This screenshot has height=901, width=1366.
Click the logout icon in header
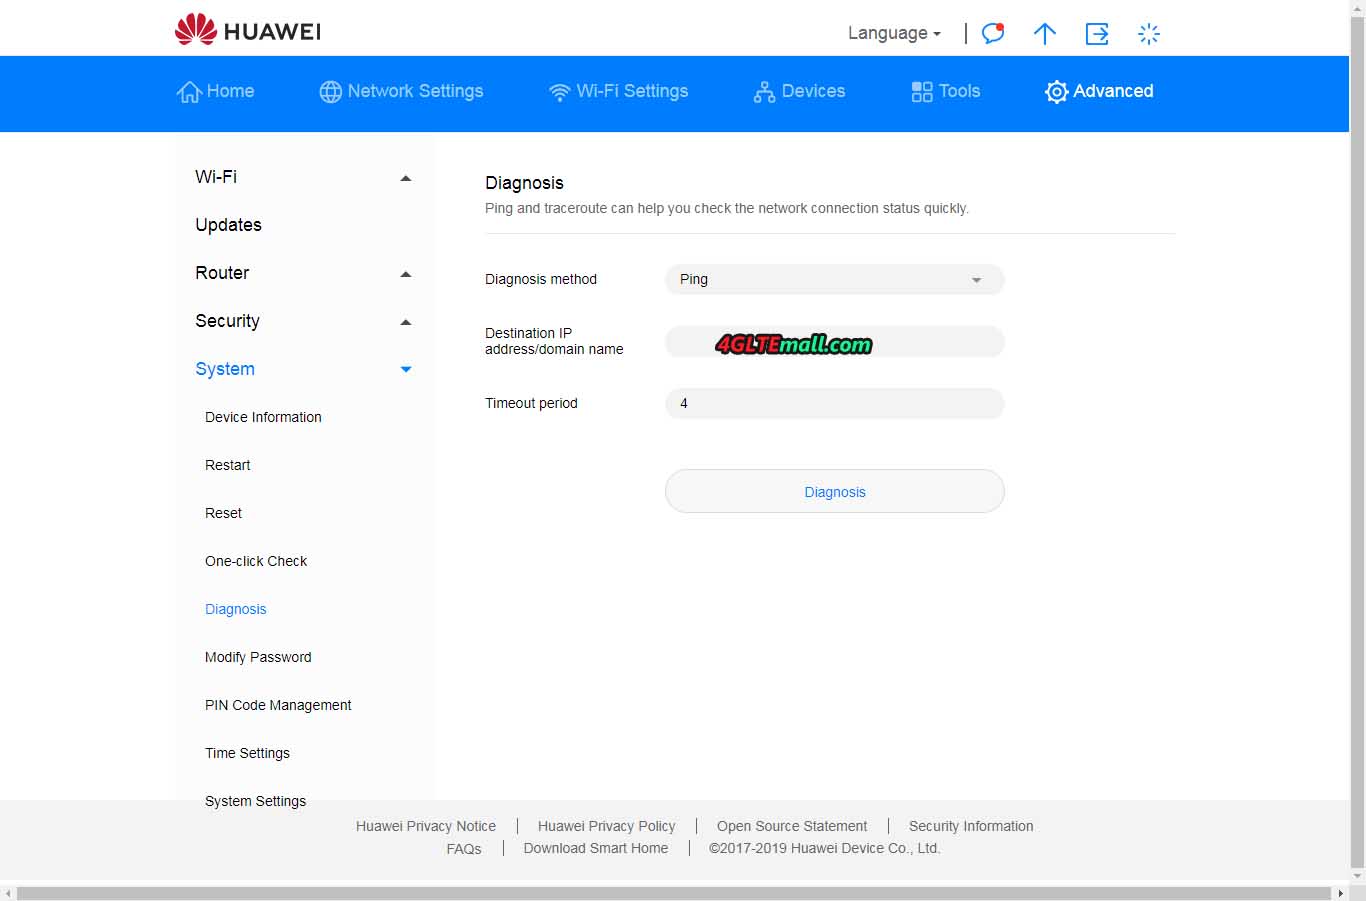click(1097, 34)
